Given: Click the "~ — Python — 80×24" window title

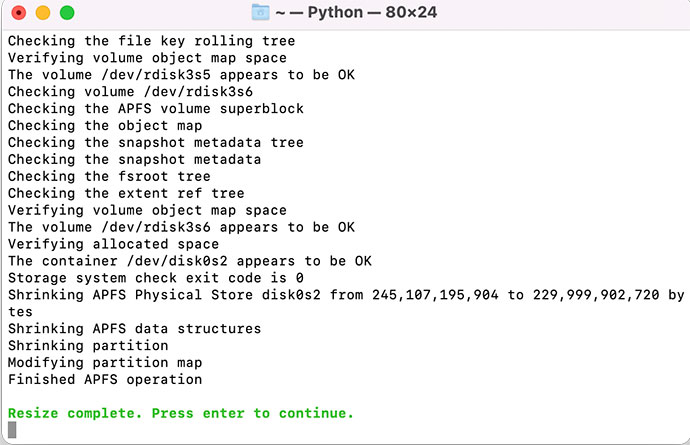Looking at the screenshot, I should tap(357, 13).
